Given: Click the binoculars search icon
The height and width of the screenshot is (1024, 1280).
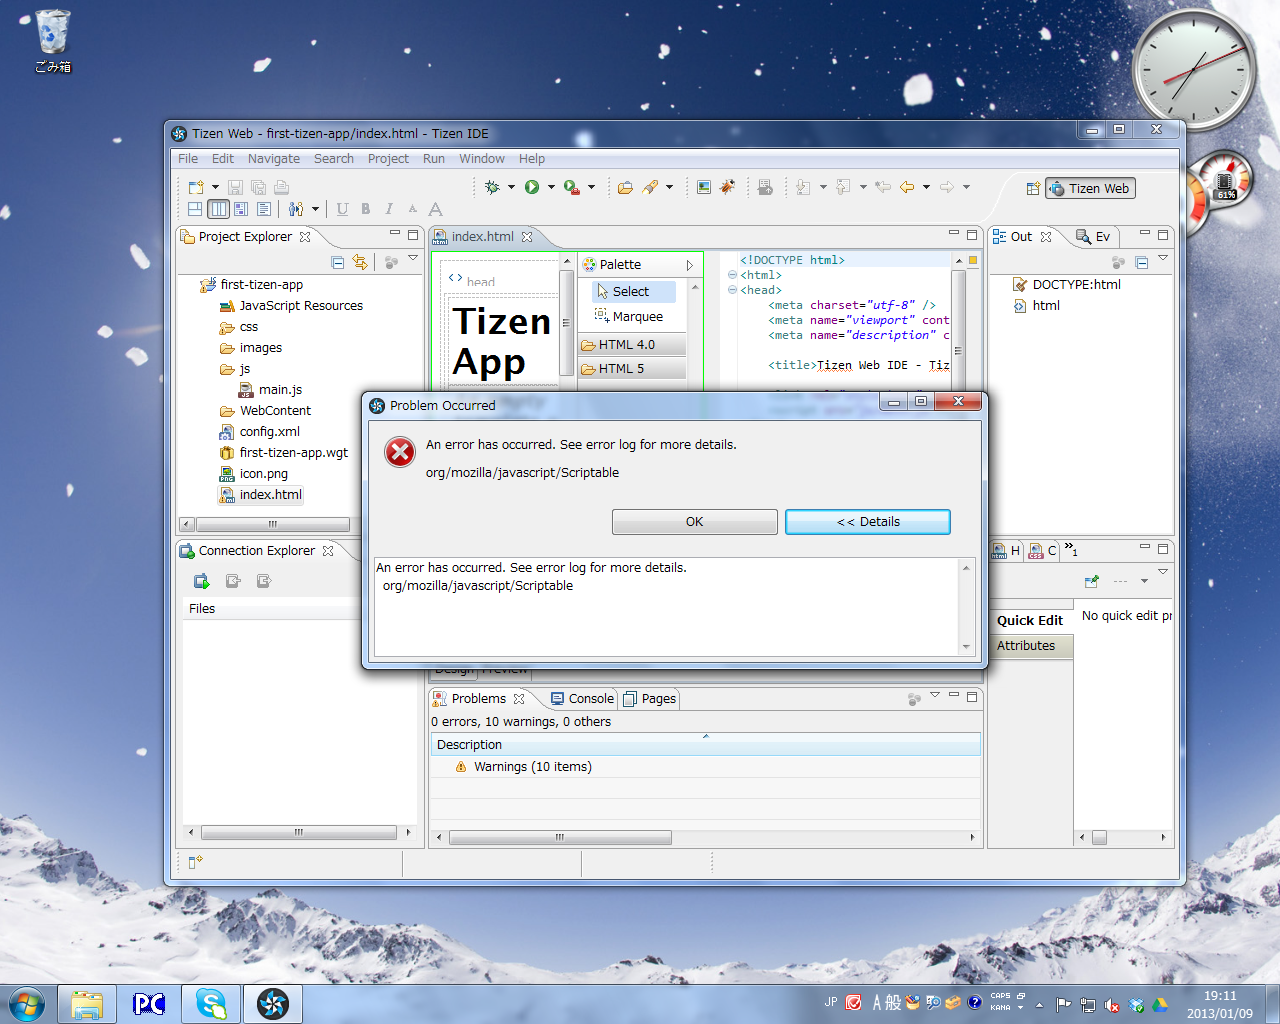Looking at the screenshot, I should [296, 209].
